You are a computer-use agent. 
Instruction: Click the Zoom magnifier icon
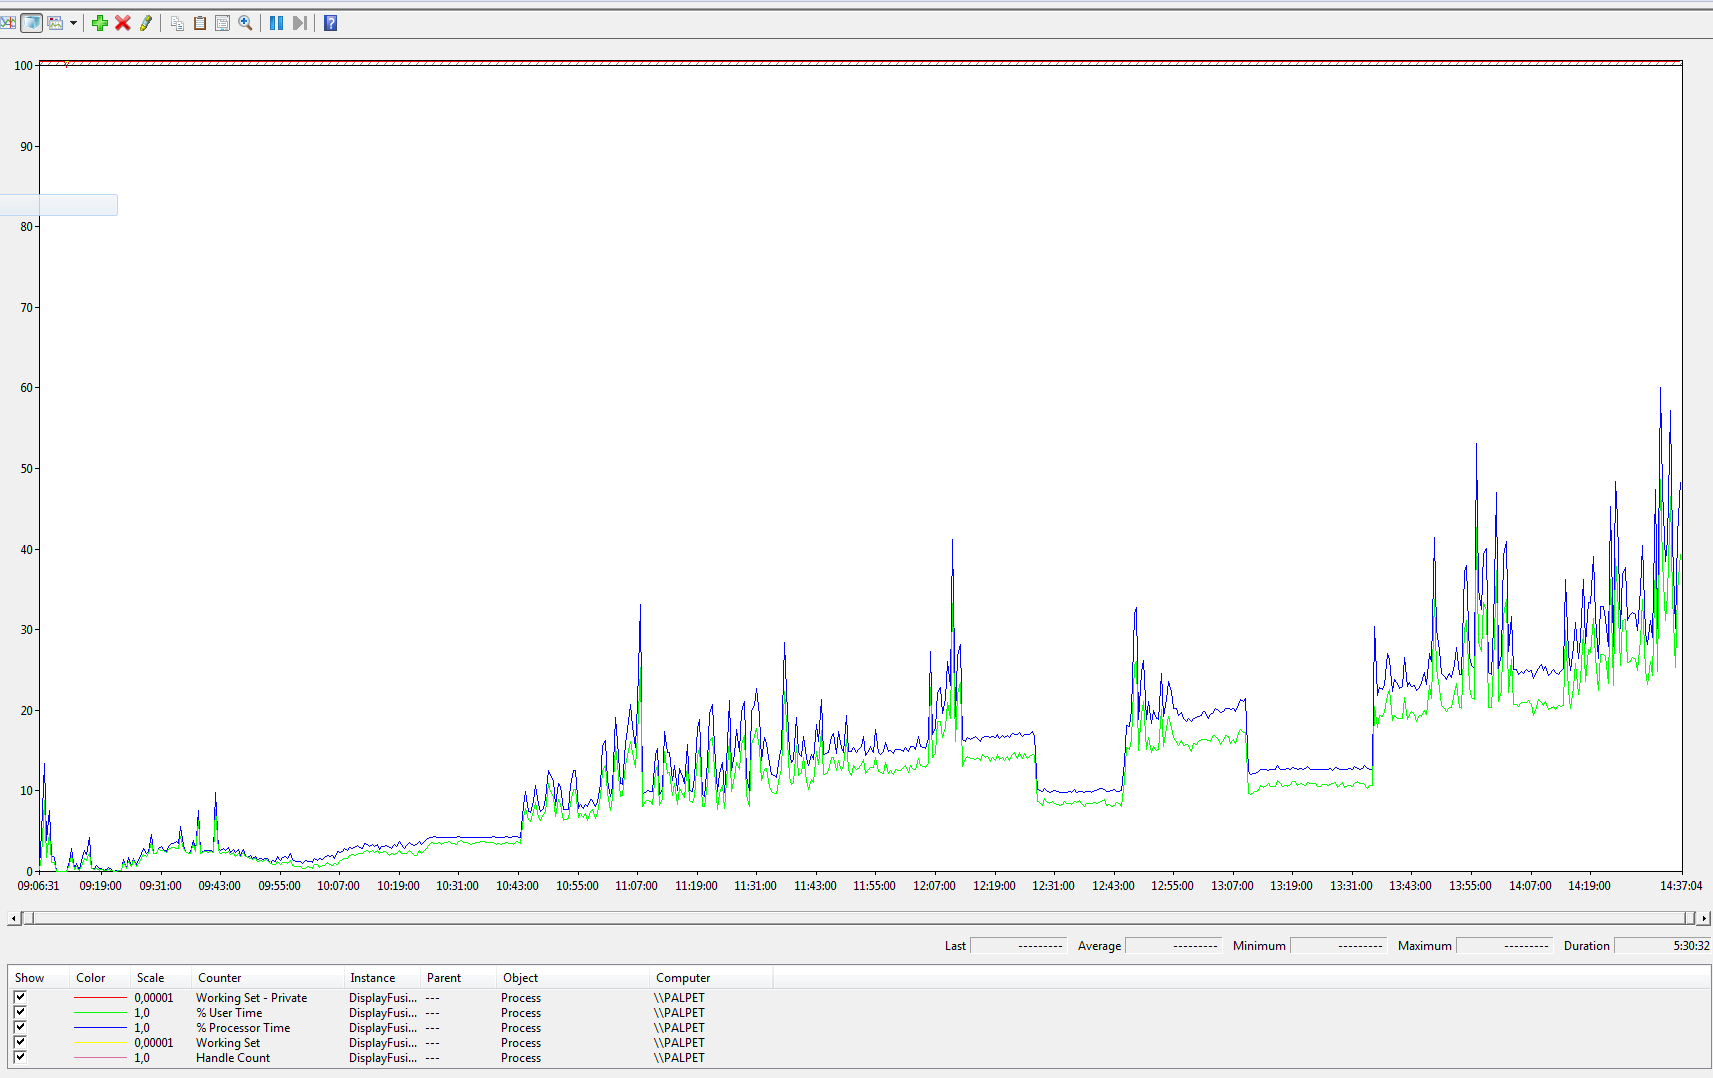pyautogui.click(x=245, y=23)
